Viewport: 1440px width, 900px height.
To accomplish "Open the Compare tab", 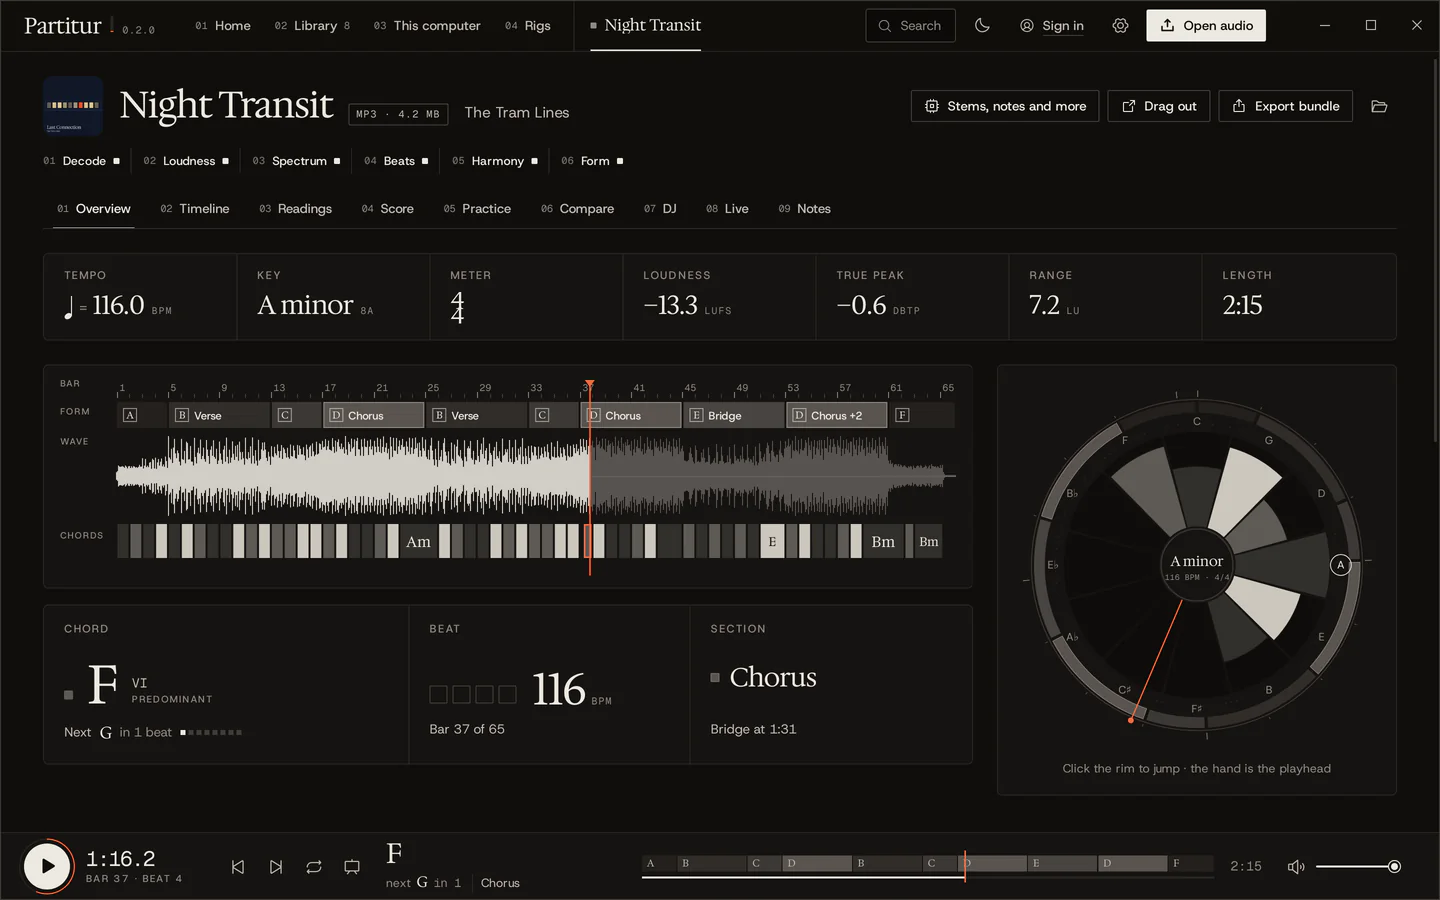I will [578, 209].
